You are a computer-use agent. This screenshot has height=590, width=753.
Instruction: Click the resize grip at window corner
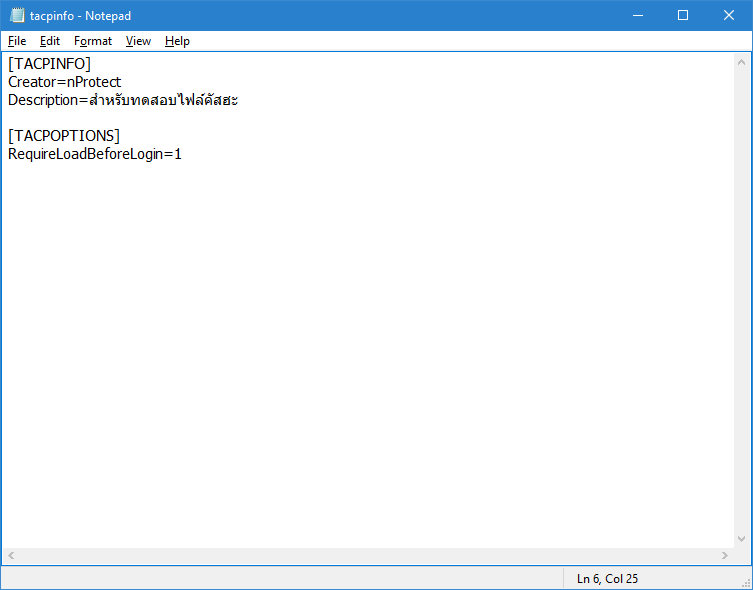(x=744, y=581)
